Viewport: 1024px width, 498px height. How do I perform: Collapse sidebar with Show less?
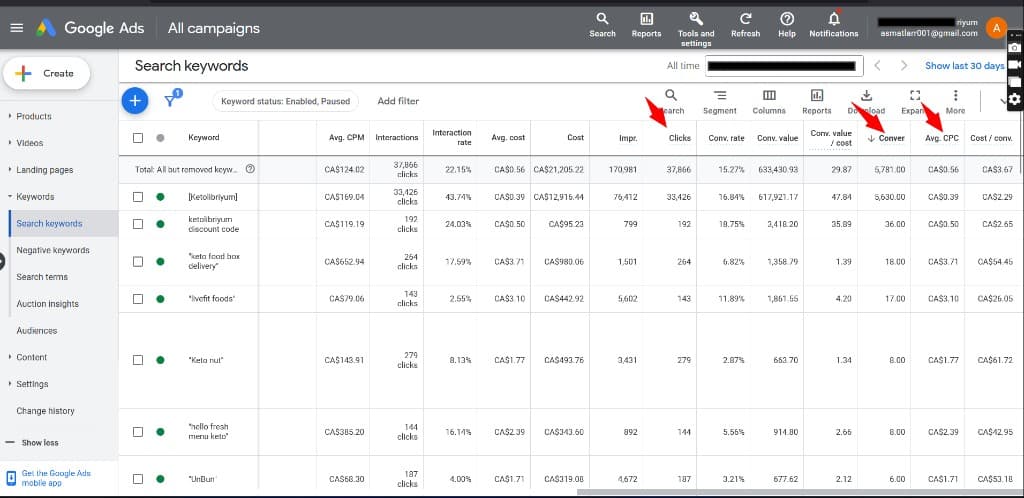(33, 443)
